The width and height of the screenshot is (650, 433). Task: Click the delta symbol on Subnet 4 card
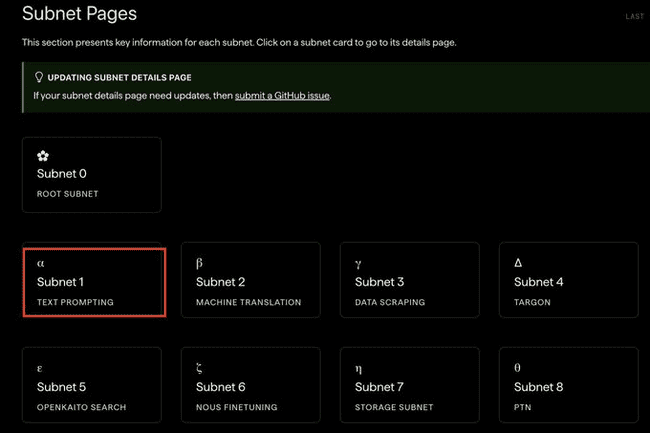[518, 263]
